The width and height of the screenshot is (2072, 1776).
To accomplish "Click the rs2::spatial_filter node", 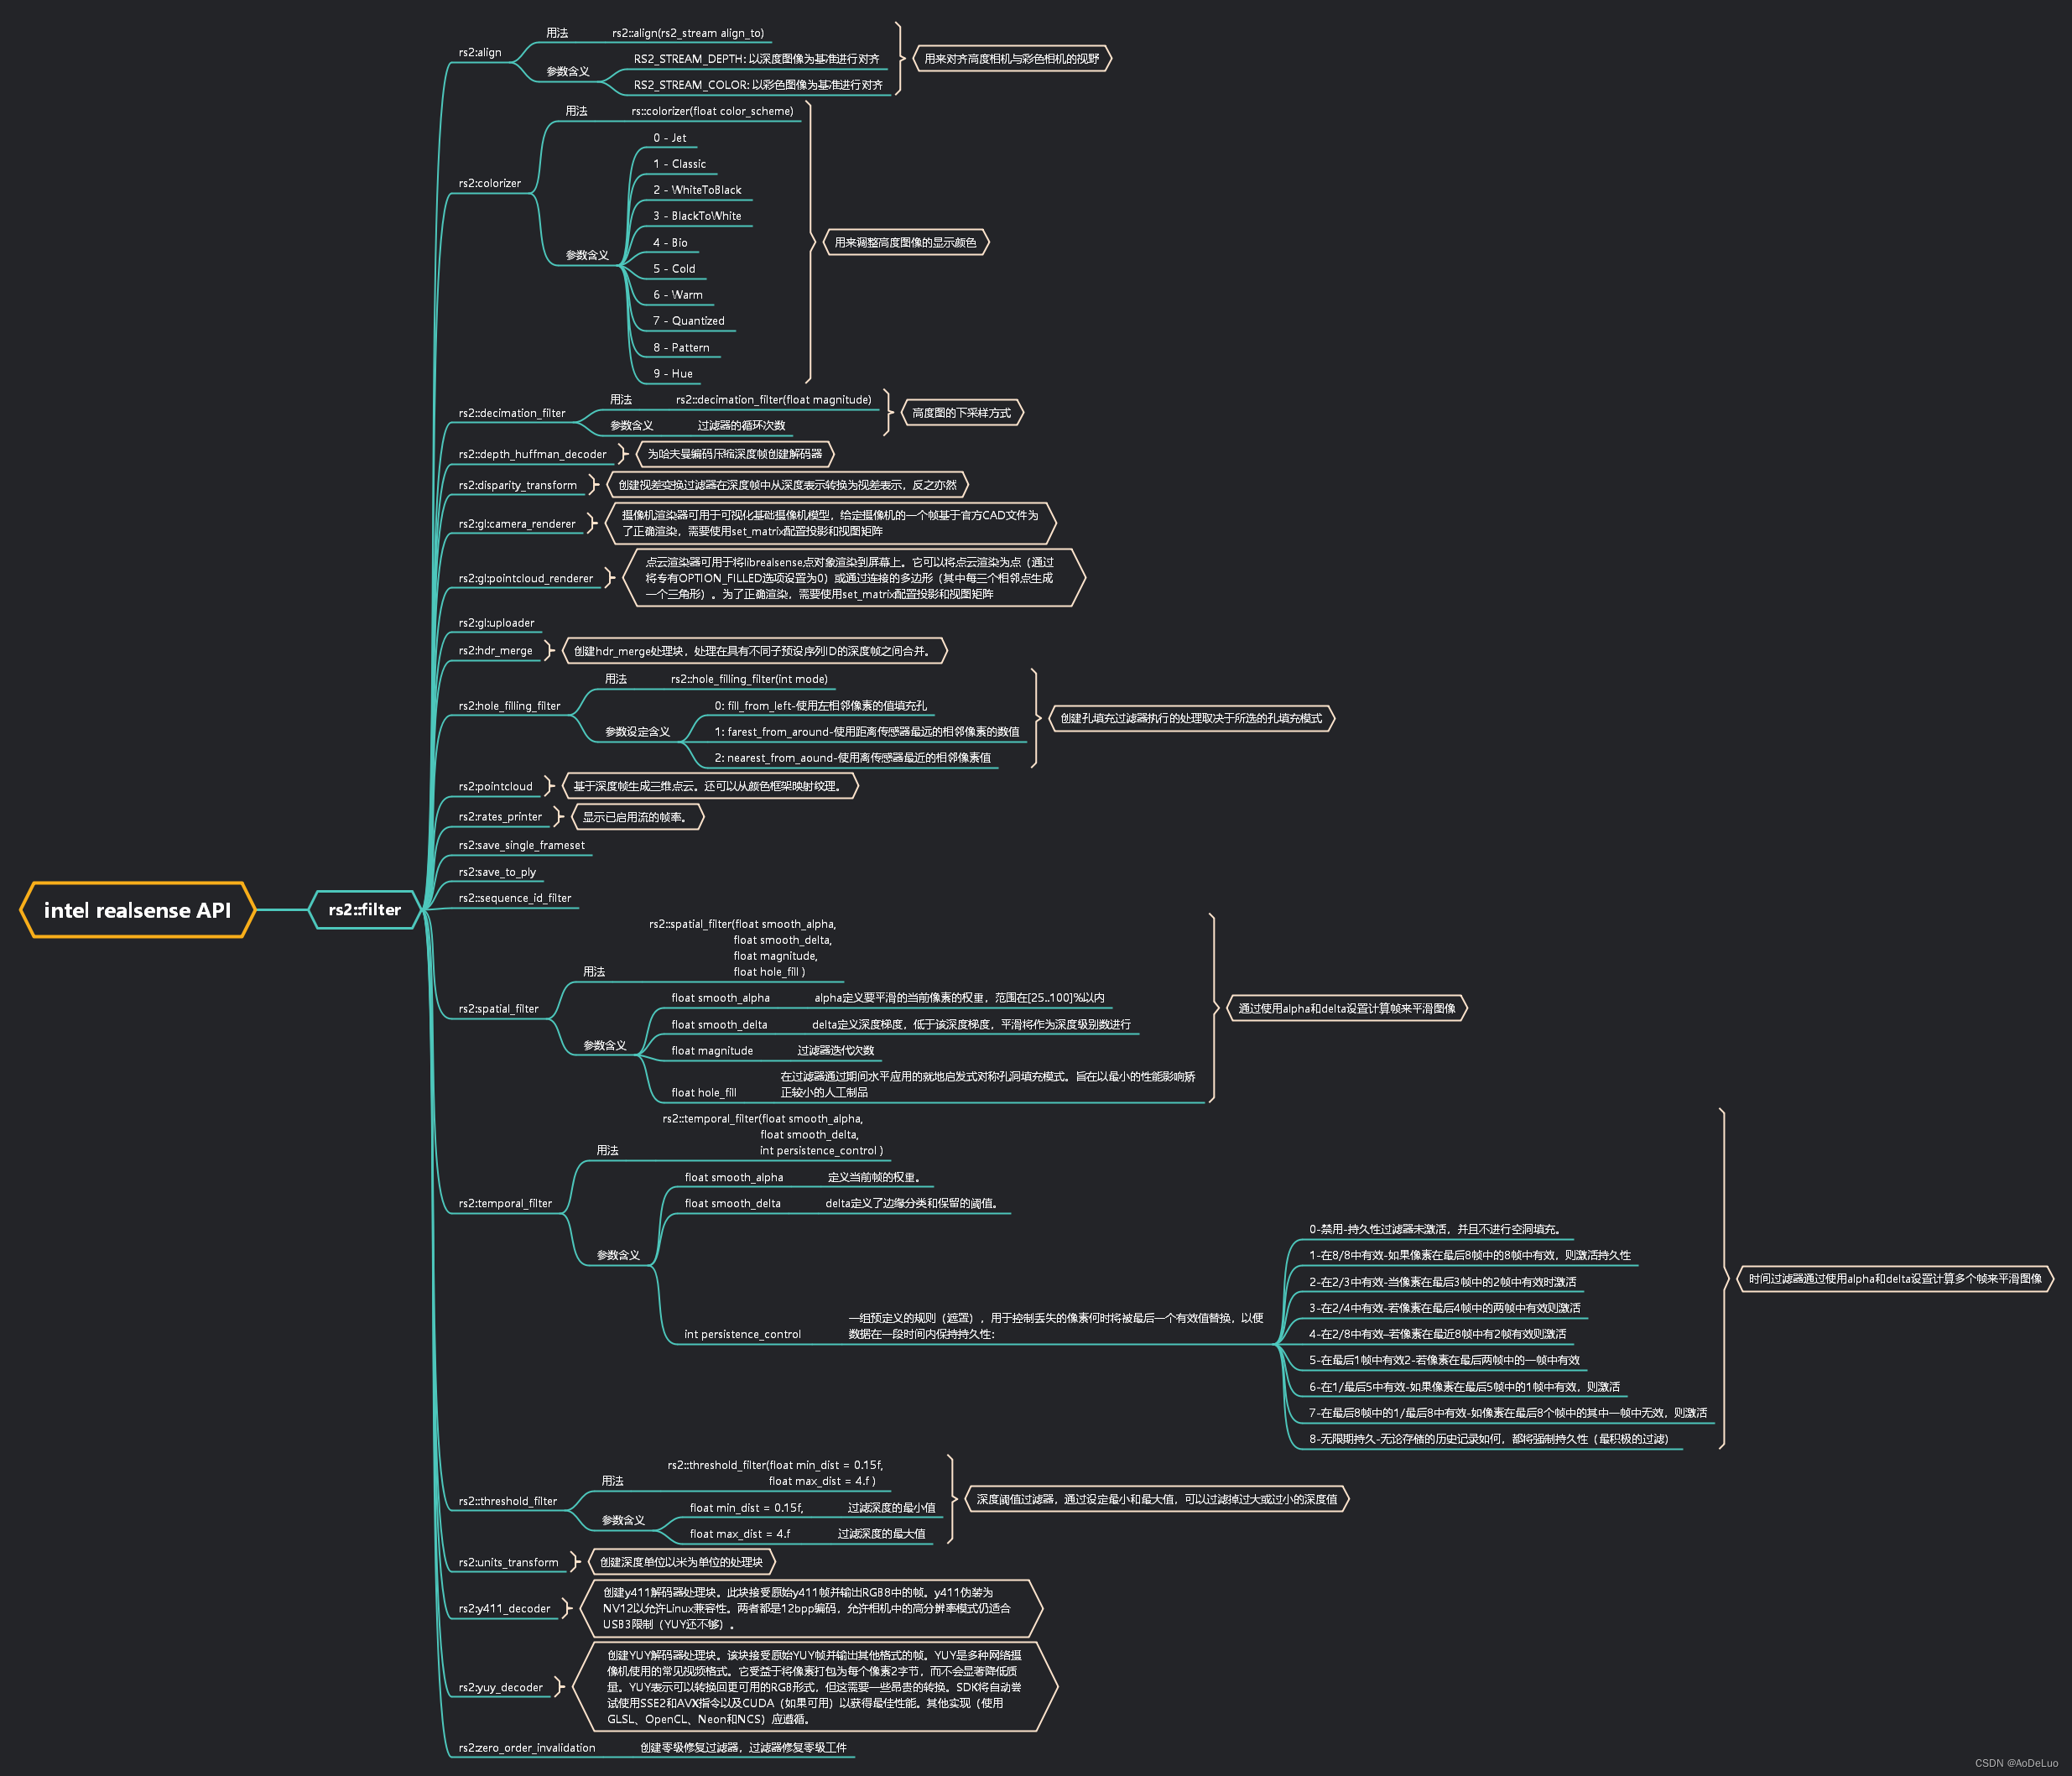I will (499, 1009).
